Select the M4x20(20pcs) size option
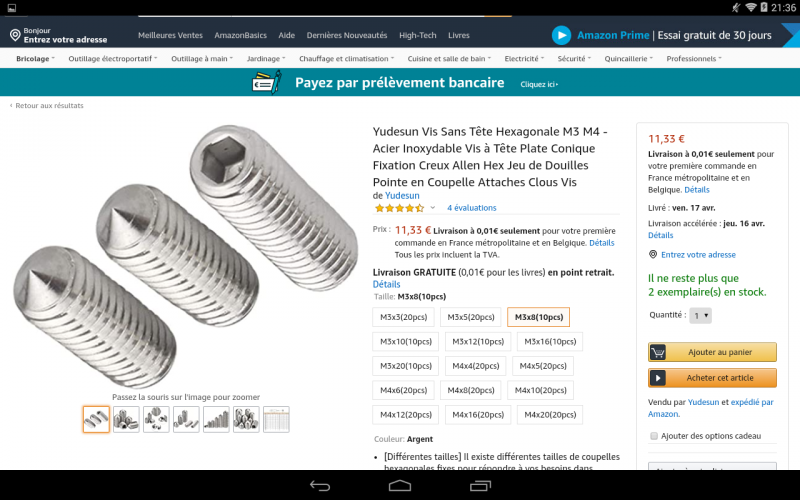 (550, 415)
